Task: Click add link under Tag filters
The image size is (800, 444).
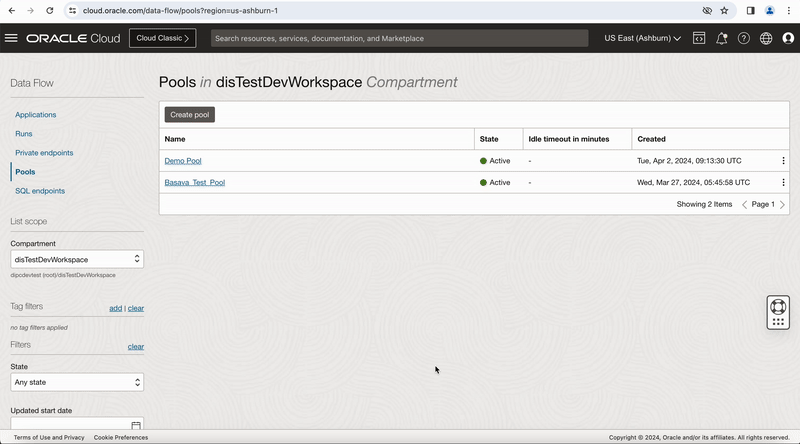Action: 115,308
